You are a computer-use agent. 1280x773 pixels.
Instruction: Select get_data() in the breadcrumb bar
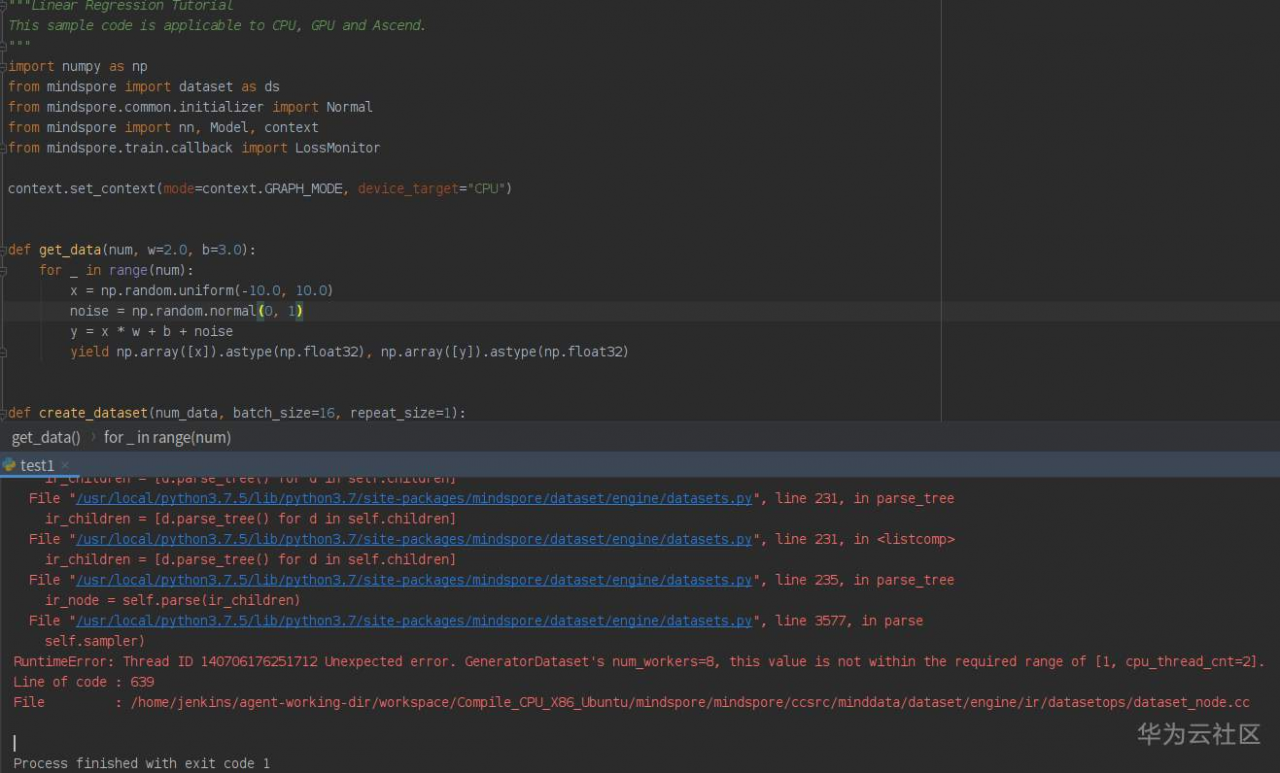coord(46,437)
